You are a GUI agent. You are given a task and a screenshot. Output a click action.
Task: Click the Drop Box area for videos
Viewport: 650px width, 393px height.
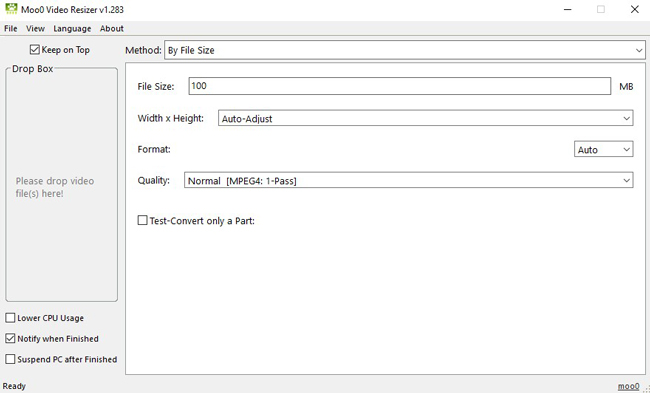pos(61,185)
